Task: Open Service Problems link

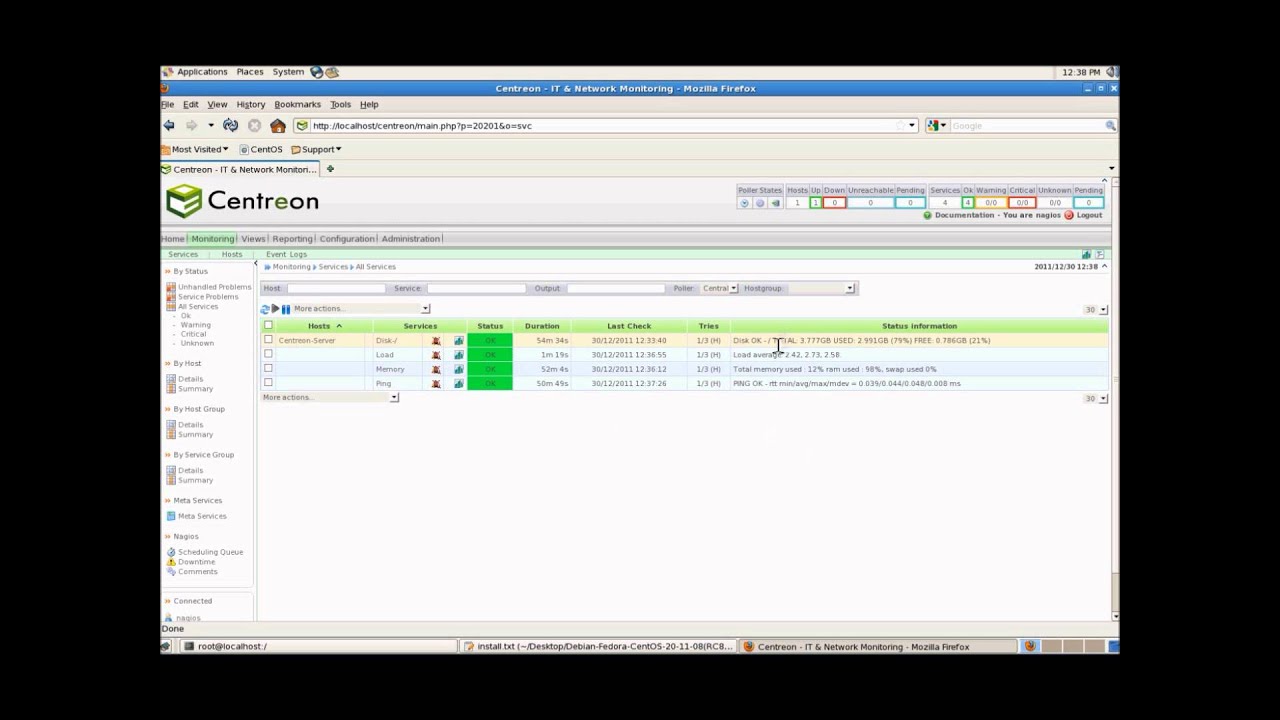Action: (208, 297)
